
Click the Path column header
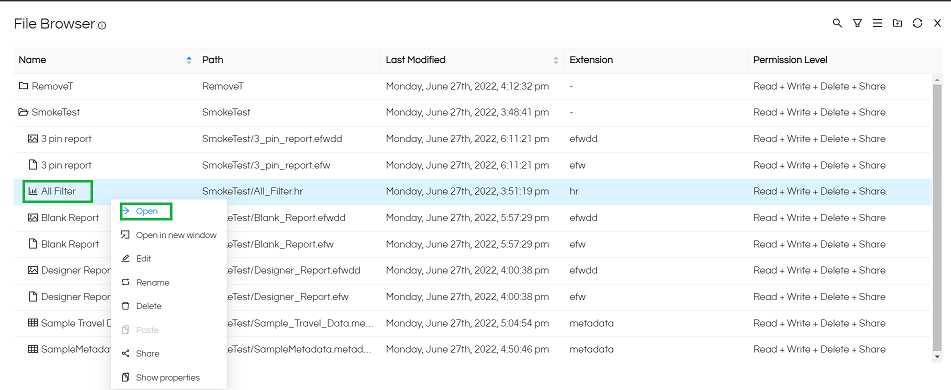pos(212,60)
